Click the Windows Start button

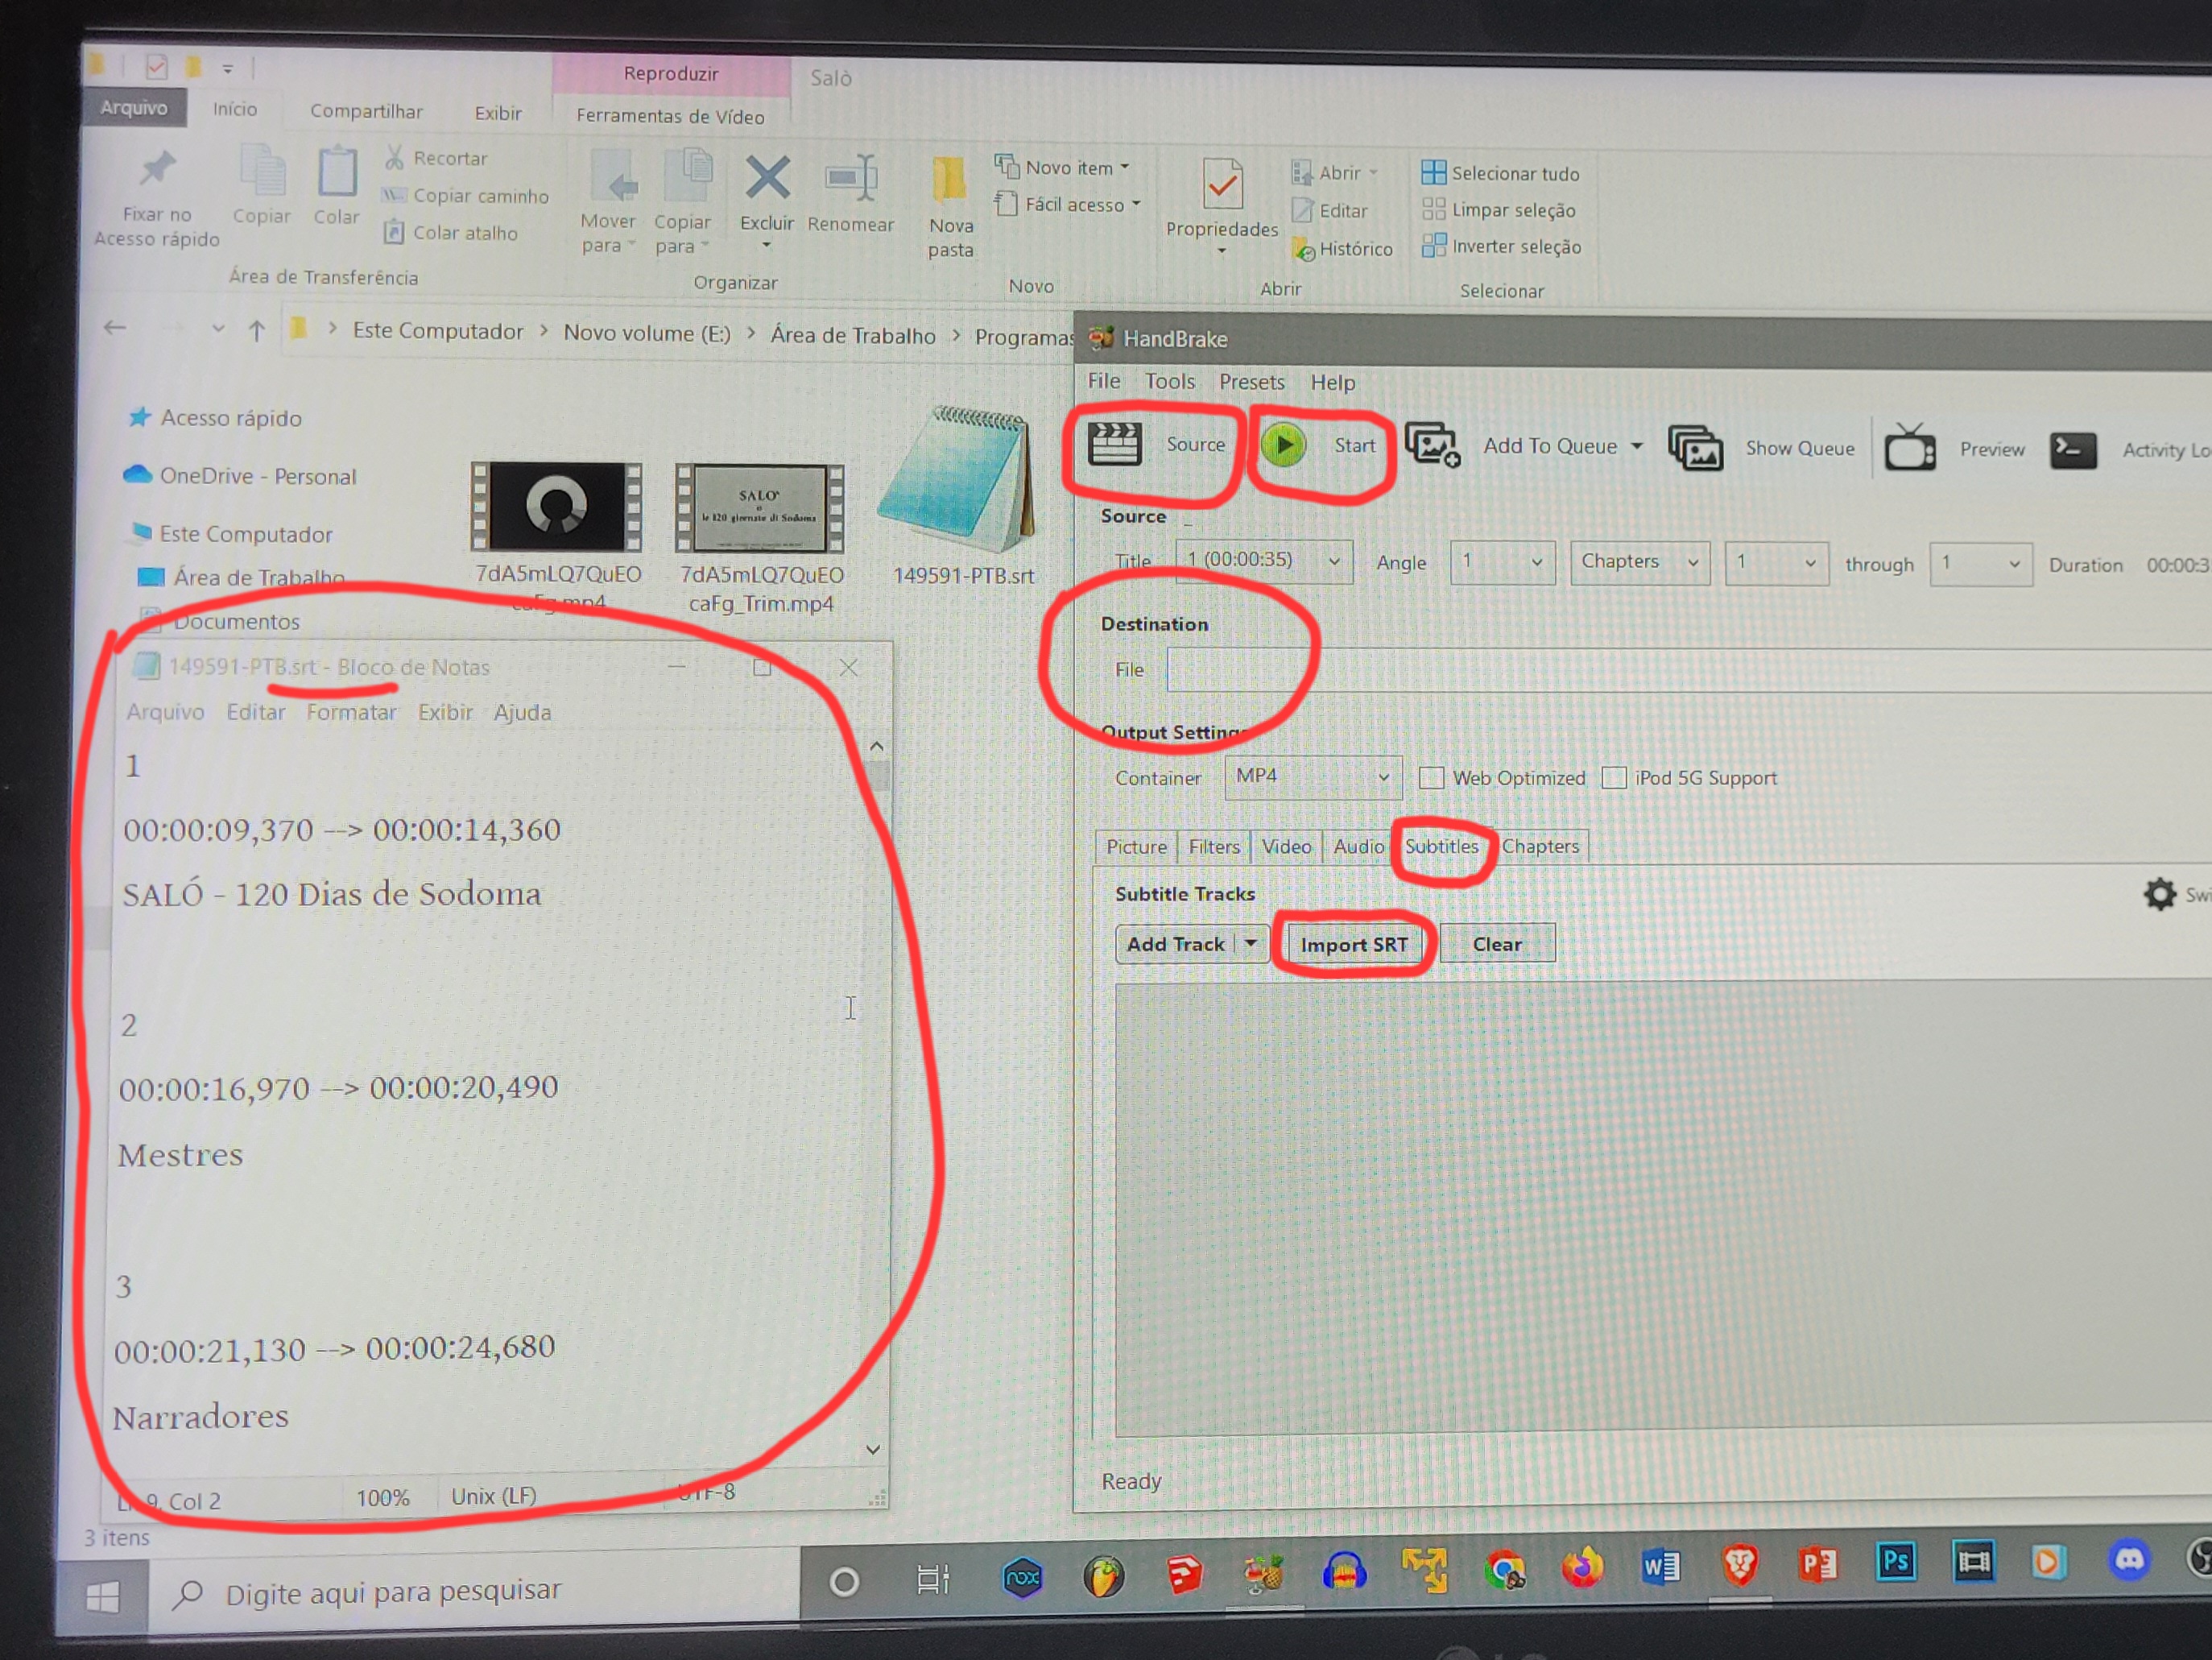click(102, 1597)
